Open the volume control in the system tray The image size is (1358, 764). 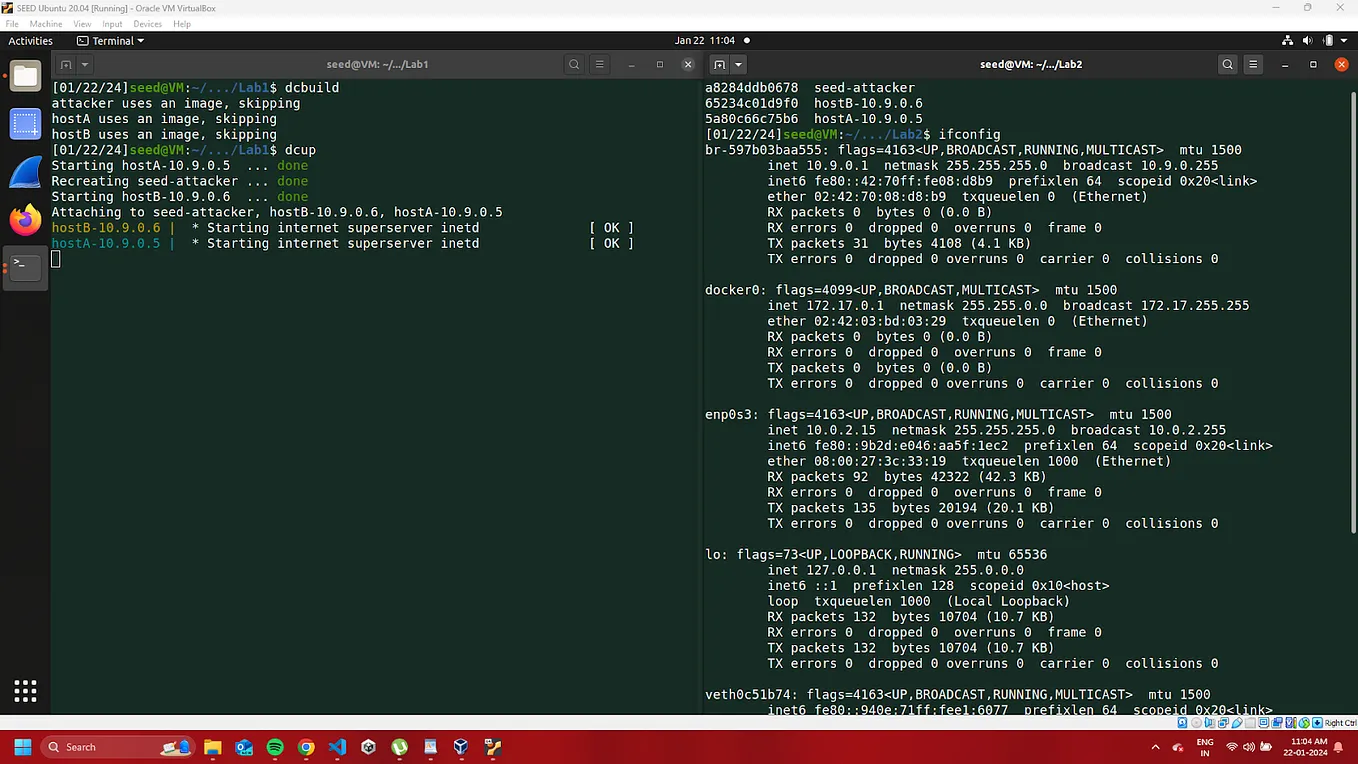[1248, 747]
